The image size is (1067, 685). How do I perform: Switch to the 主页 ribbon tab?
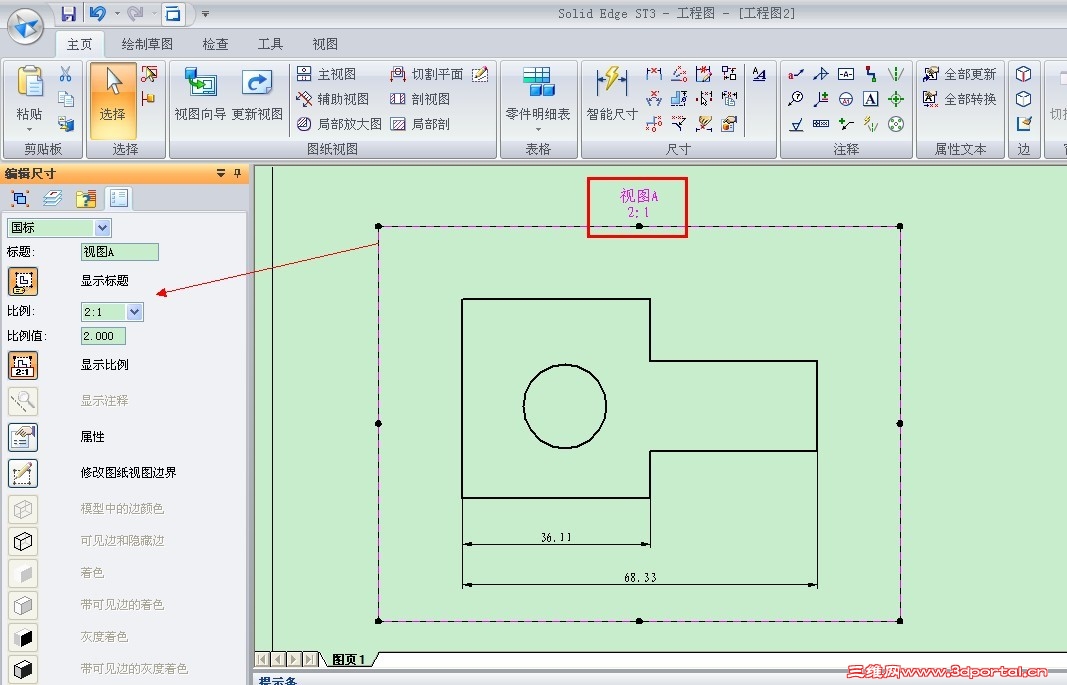point(79,44)
